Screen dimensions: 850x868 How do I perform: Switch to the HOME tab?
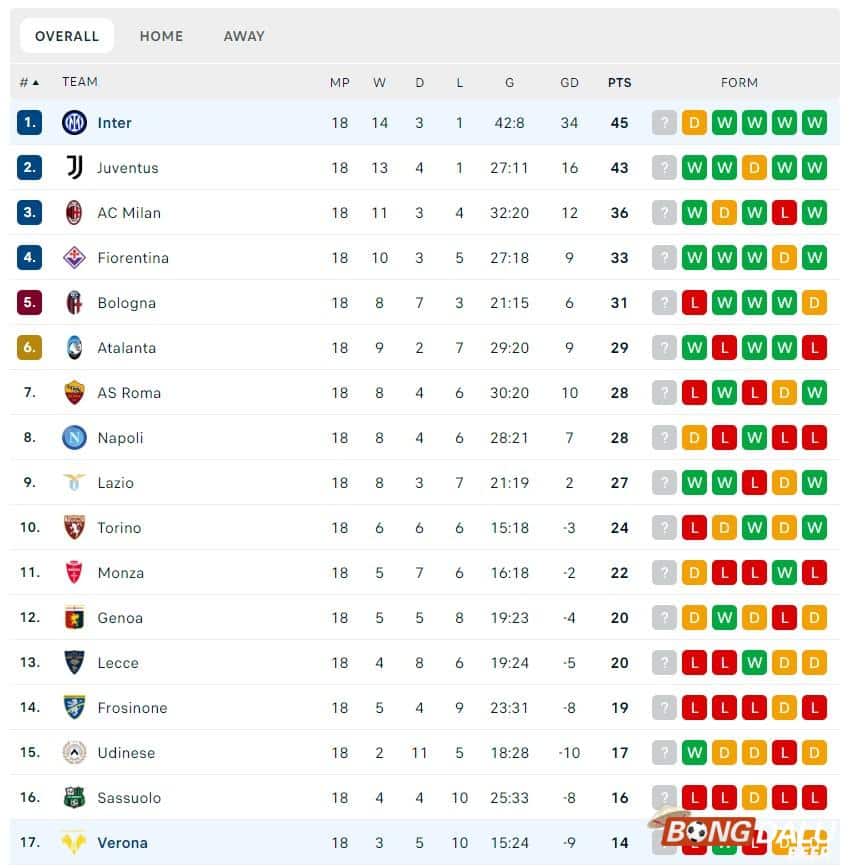click(161, 35)
